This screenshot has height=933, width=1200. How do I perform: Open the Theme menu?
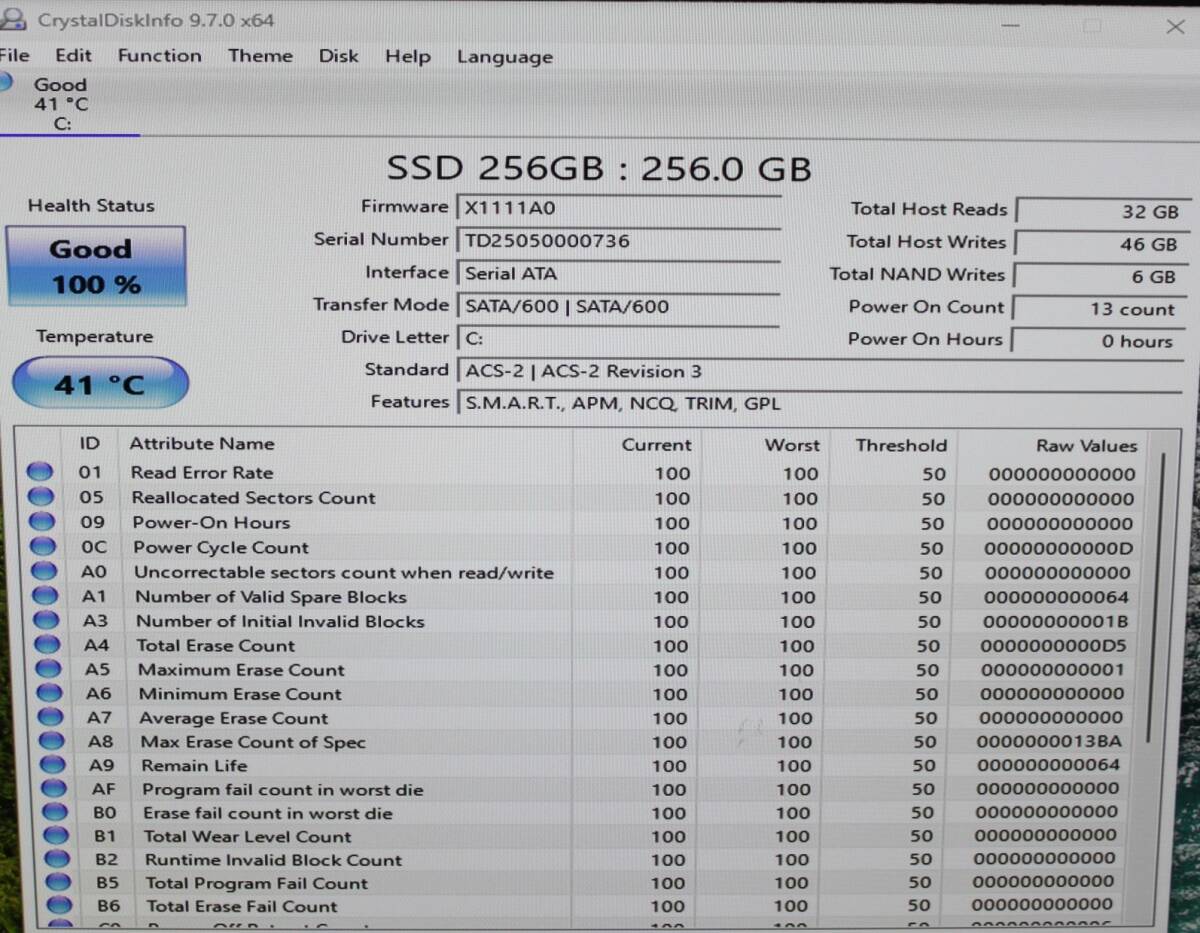[260, 55]
